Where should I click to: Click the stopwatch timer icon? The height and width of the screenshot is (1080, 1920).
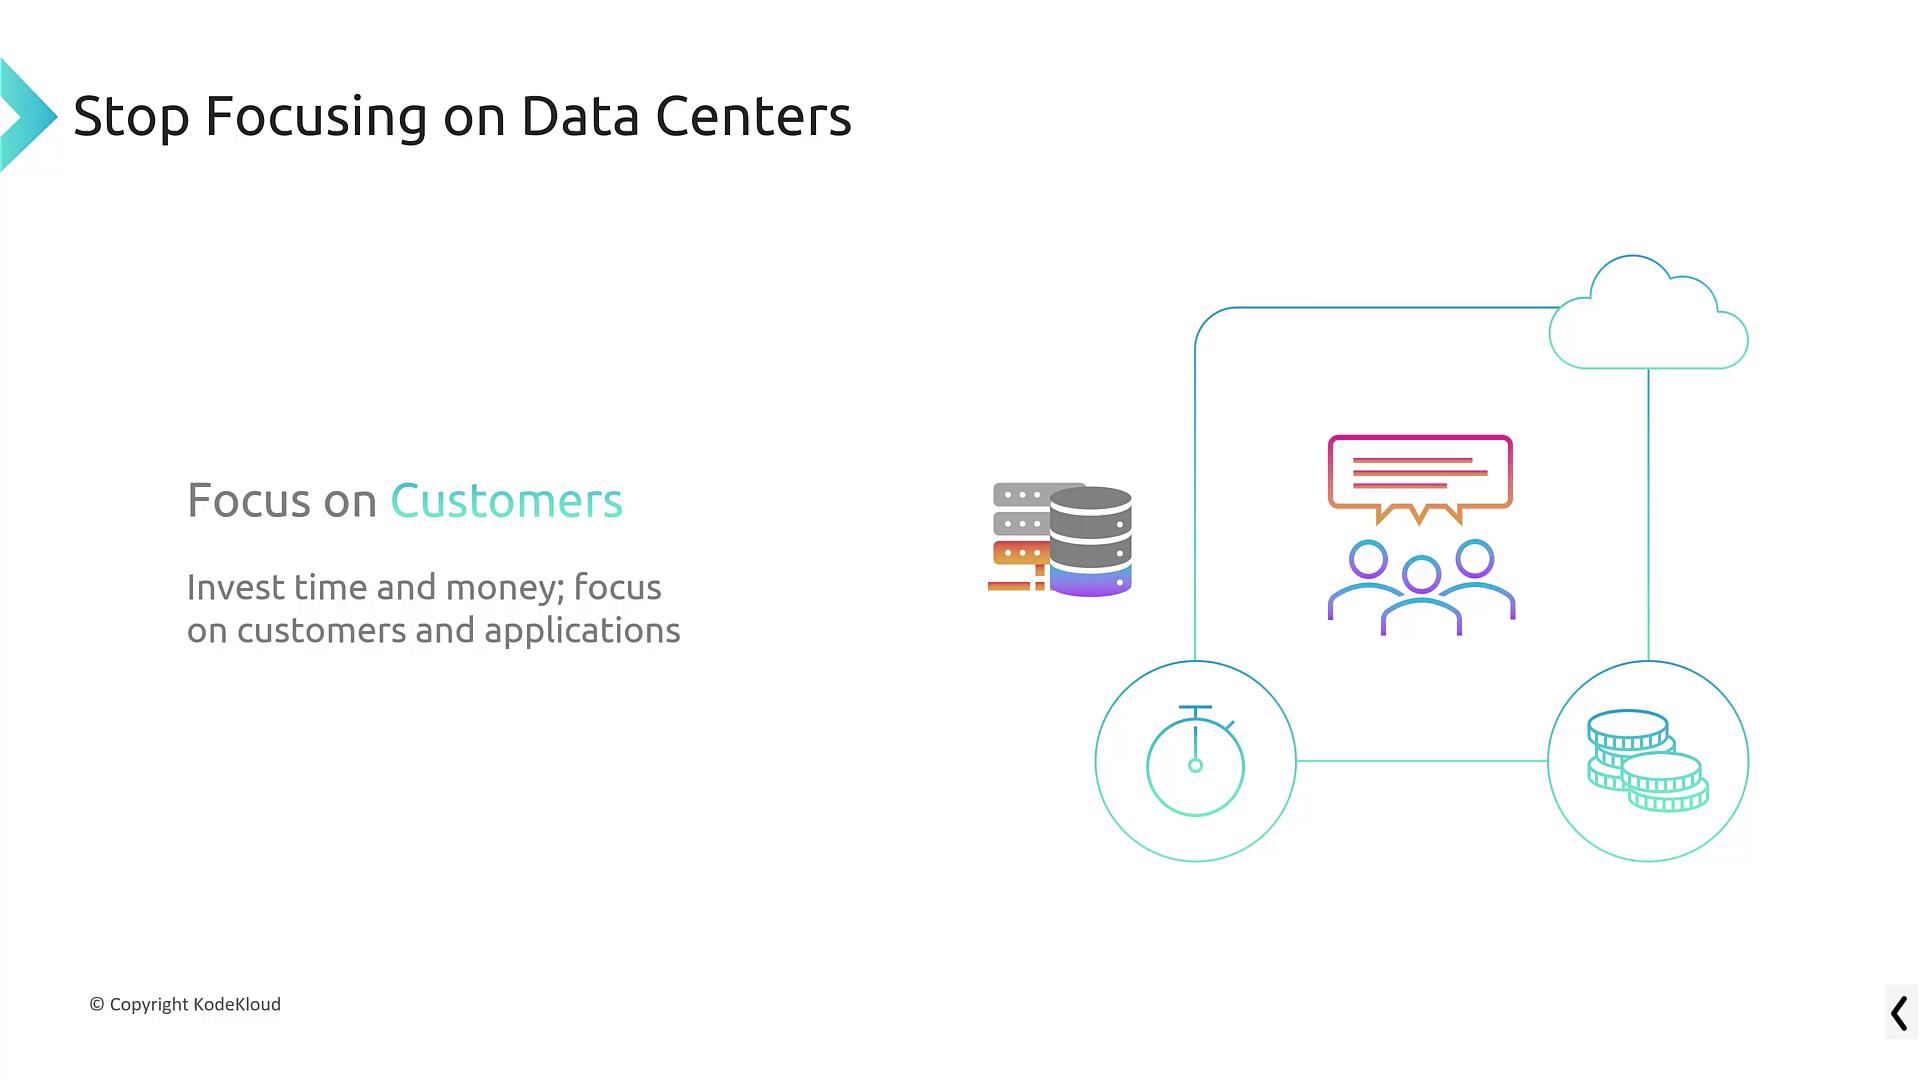click(1193, 762)
